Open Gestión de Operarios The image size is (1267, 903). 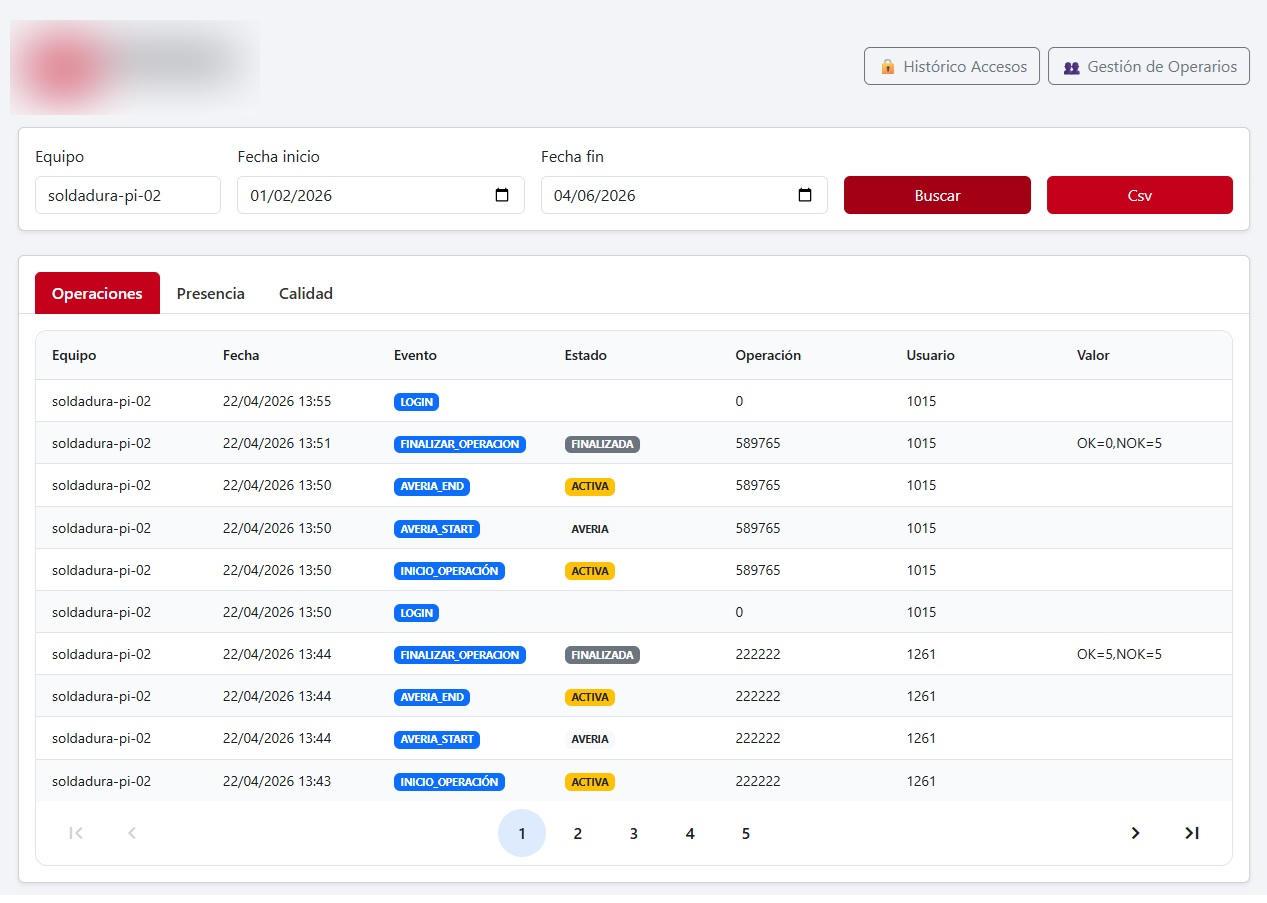point(1149,67)
